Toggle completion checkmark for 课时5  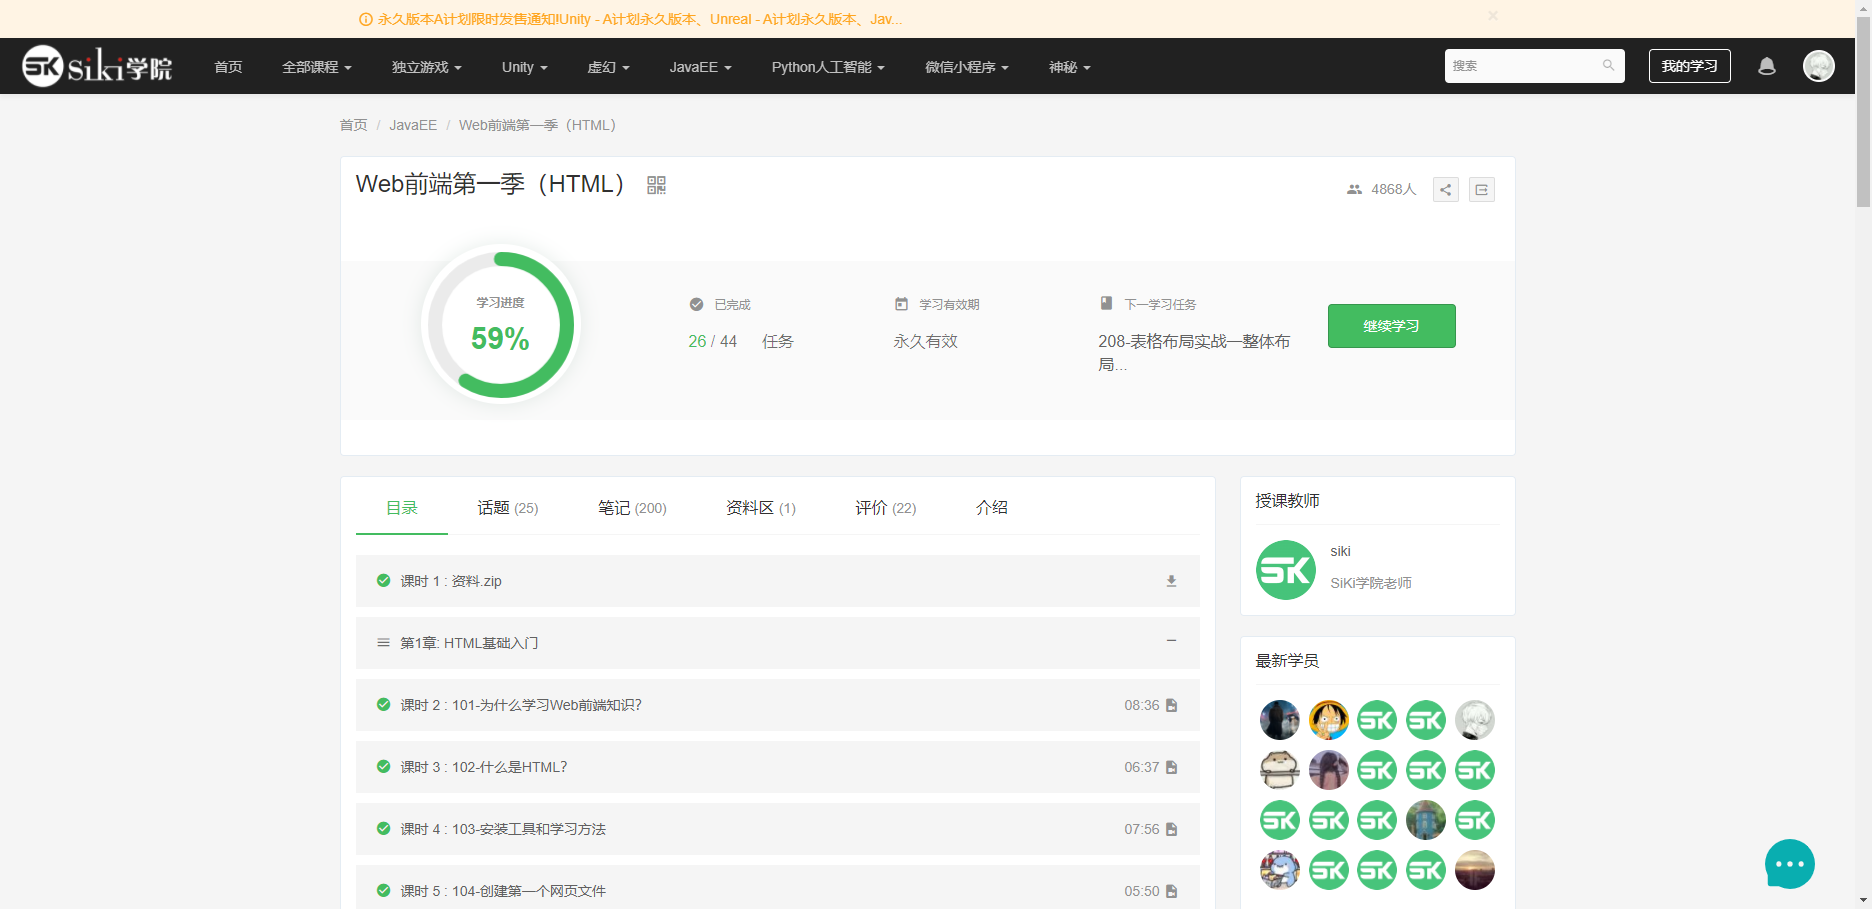pyautogui.click(x=383, y=891)
